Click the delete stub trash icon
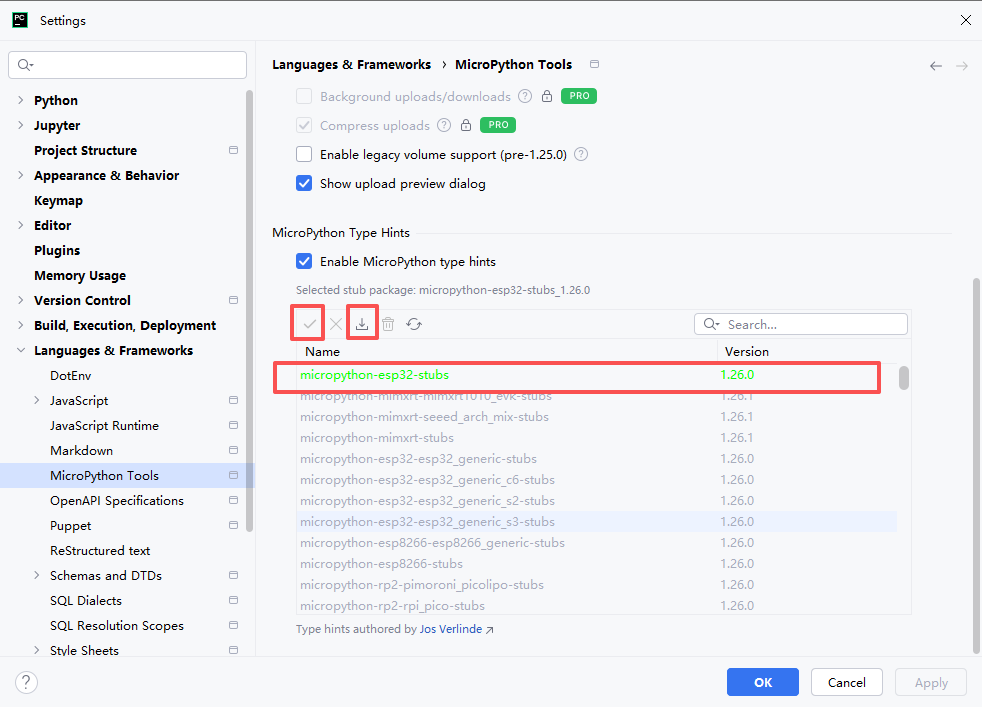The image size is (982, 707). [x=388, y=324]
